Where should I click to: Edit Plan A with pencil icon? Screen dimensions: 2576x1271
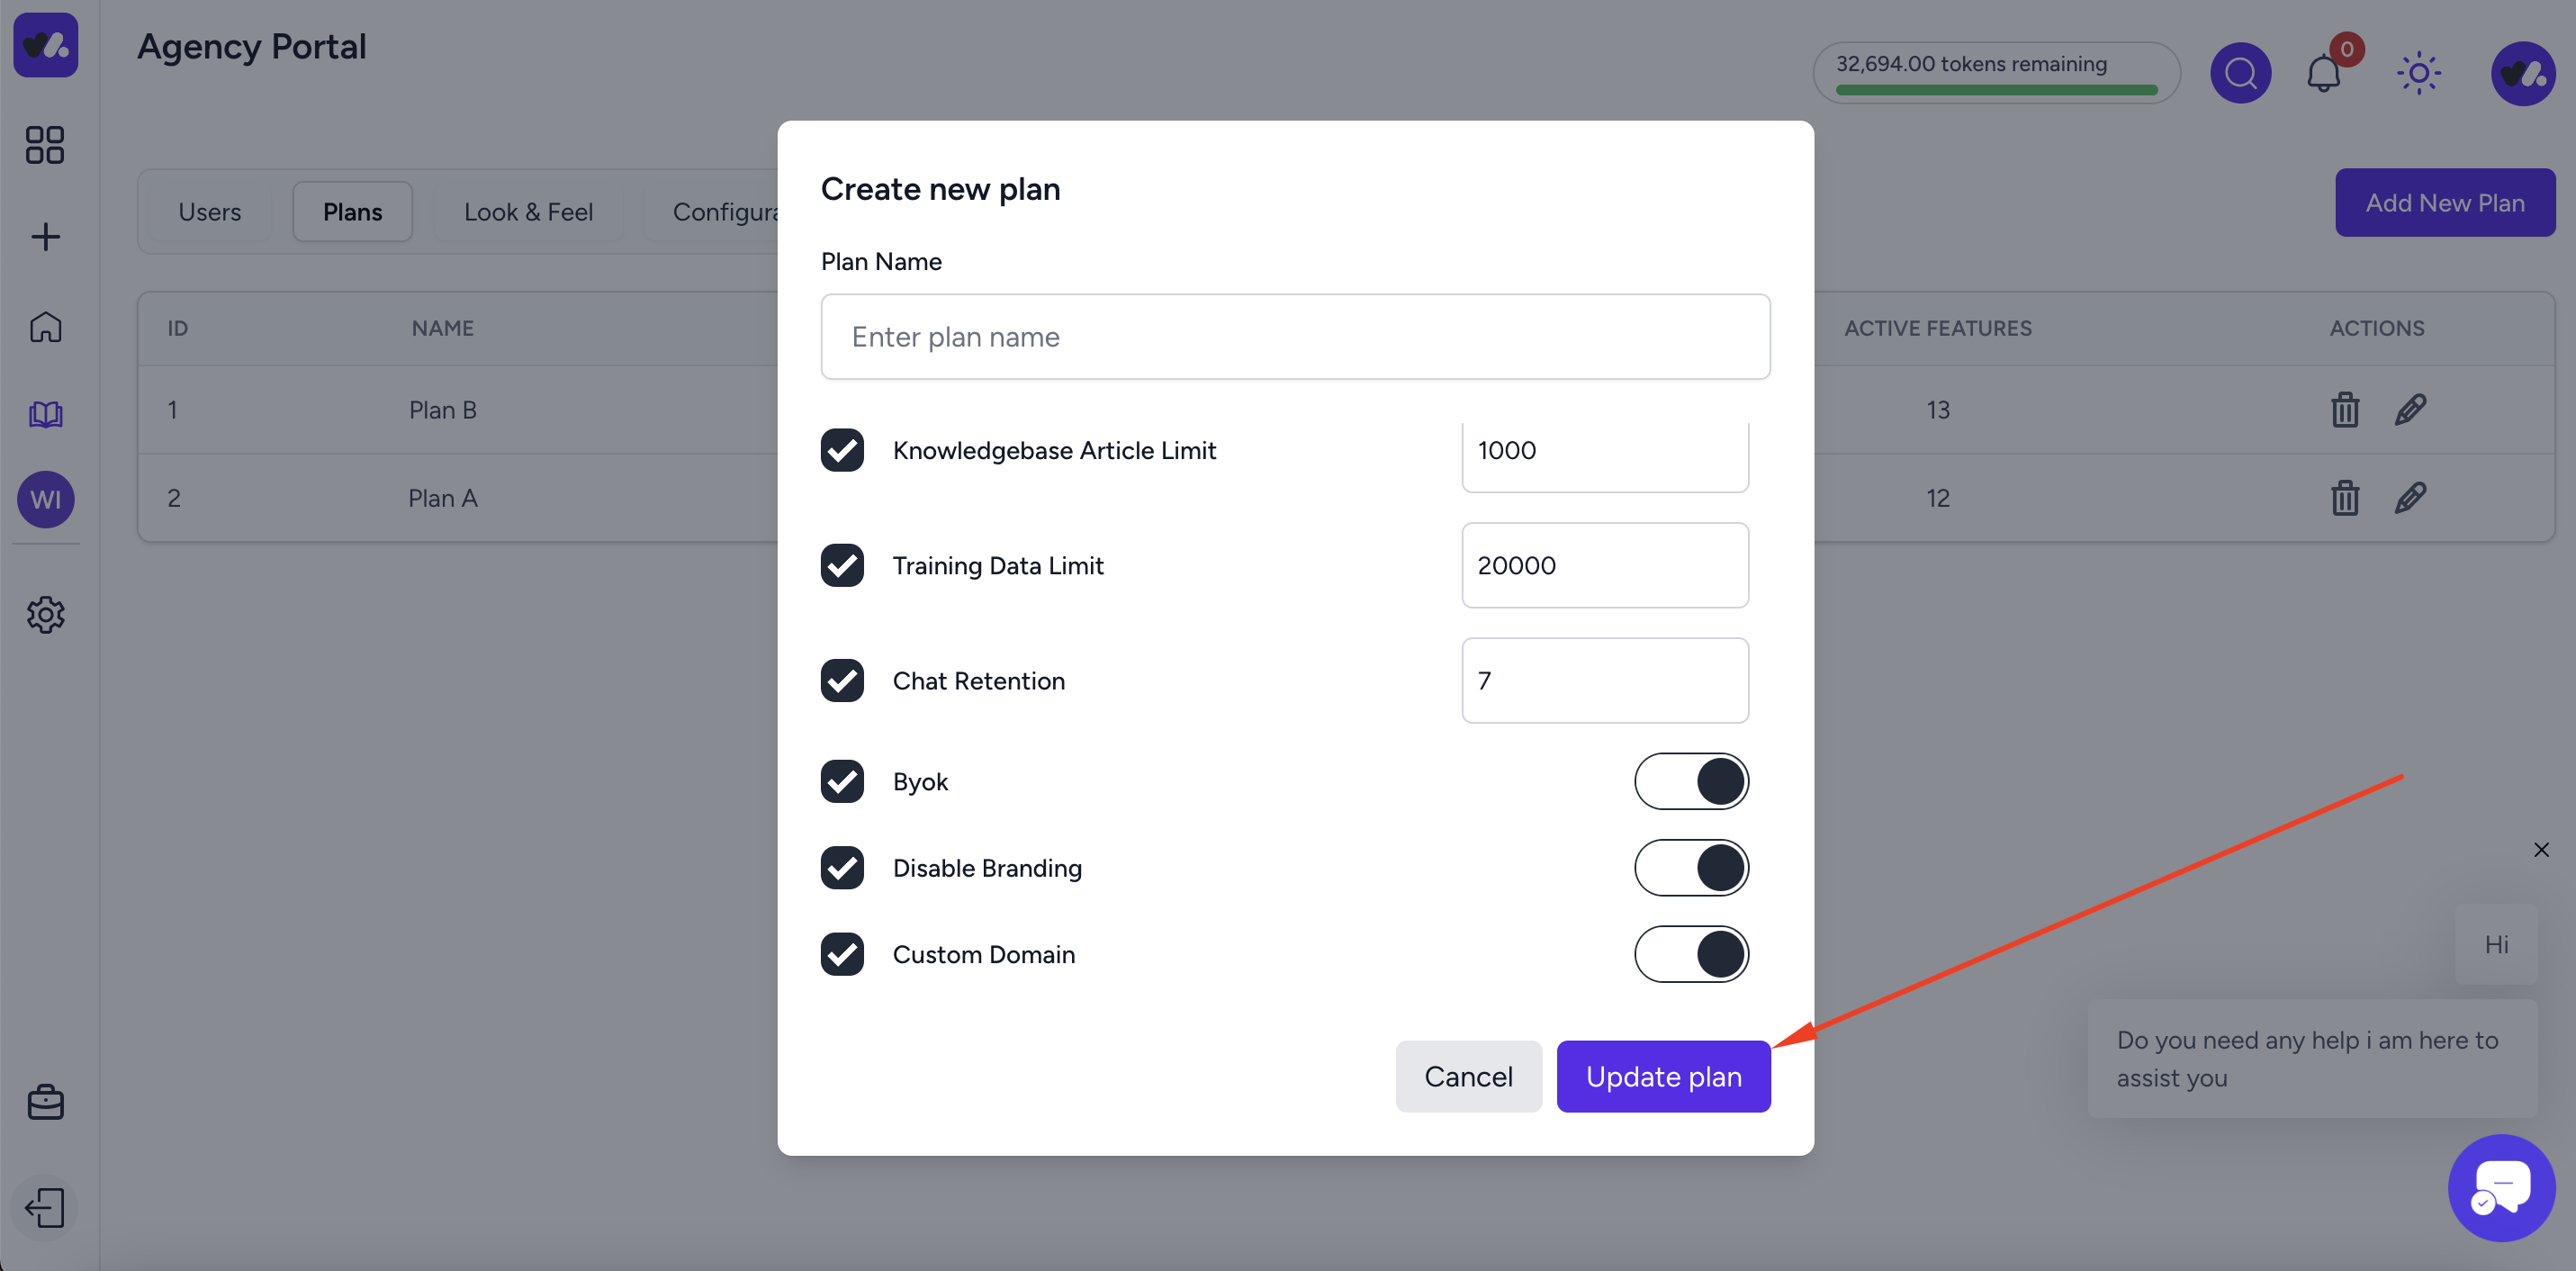(x=2410, y=497)
